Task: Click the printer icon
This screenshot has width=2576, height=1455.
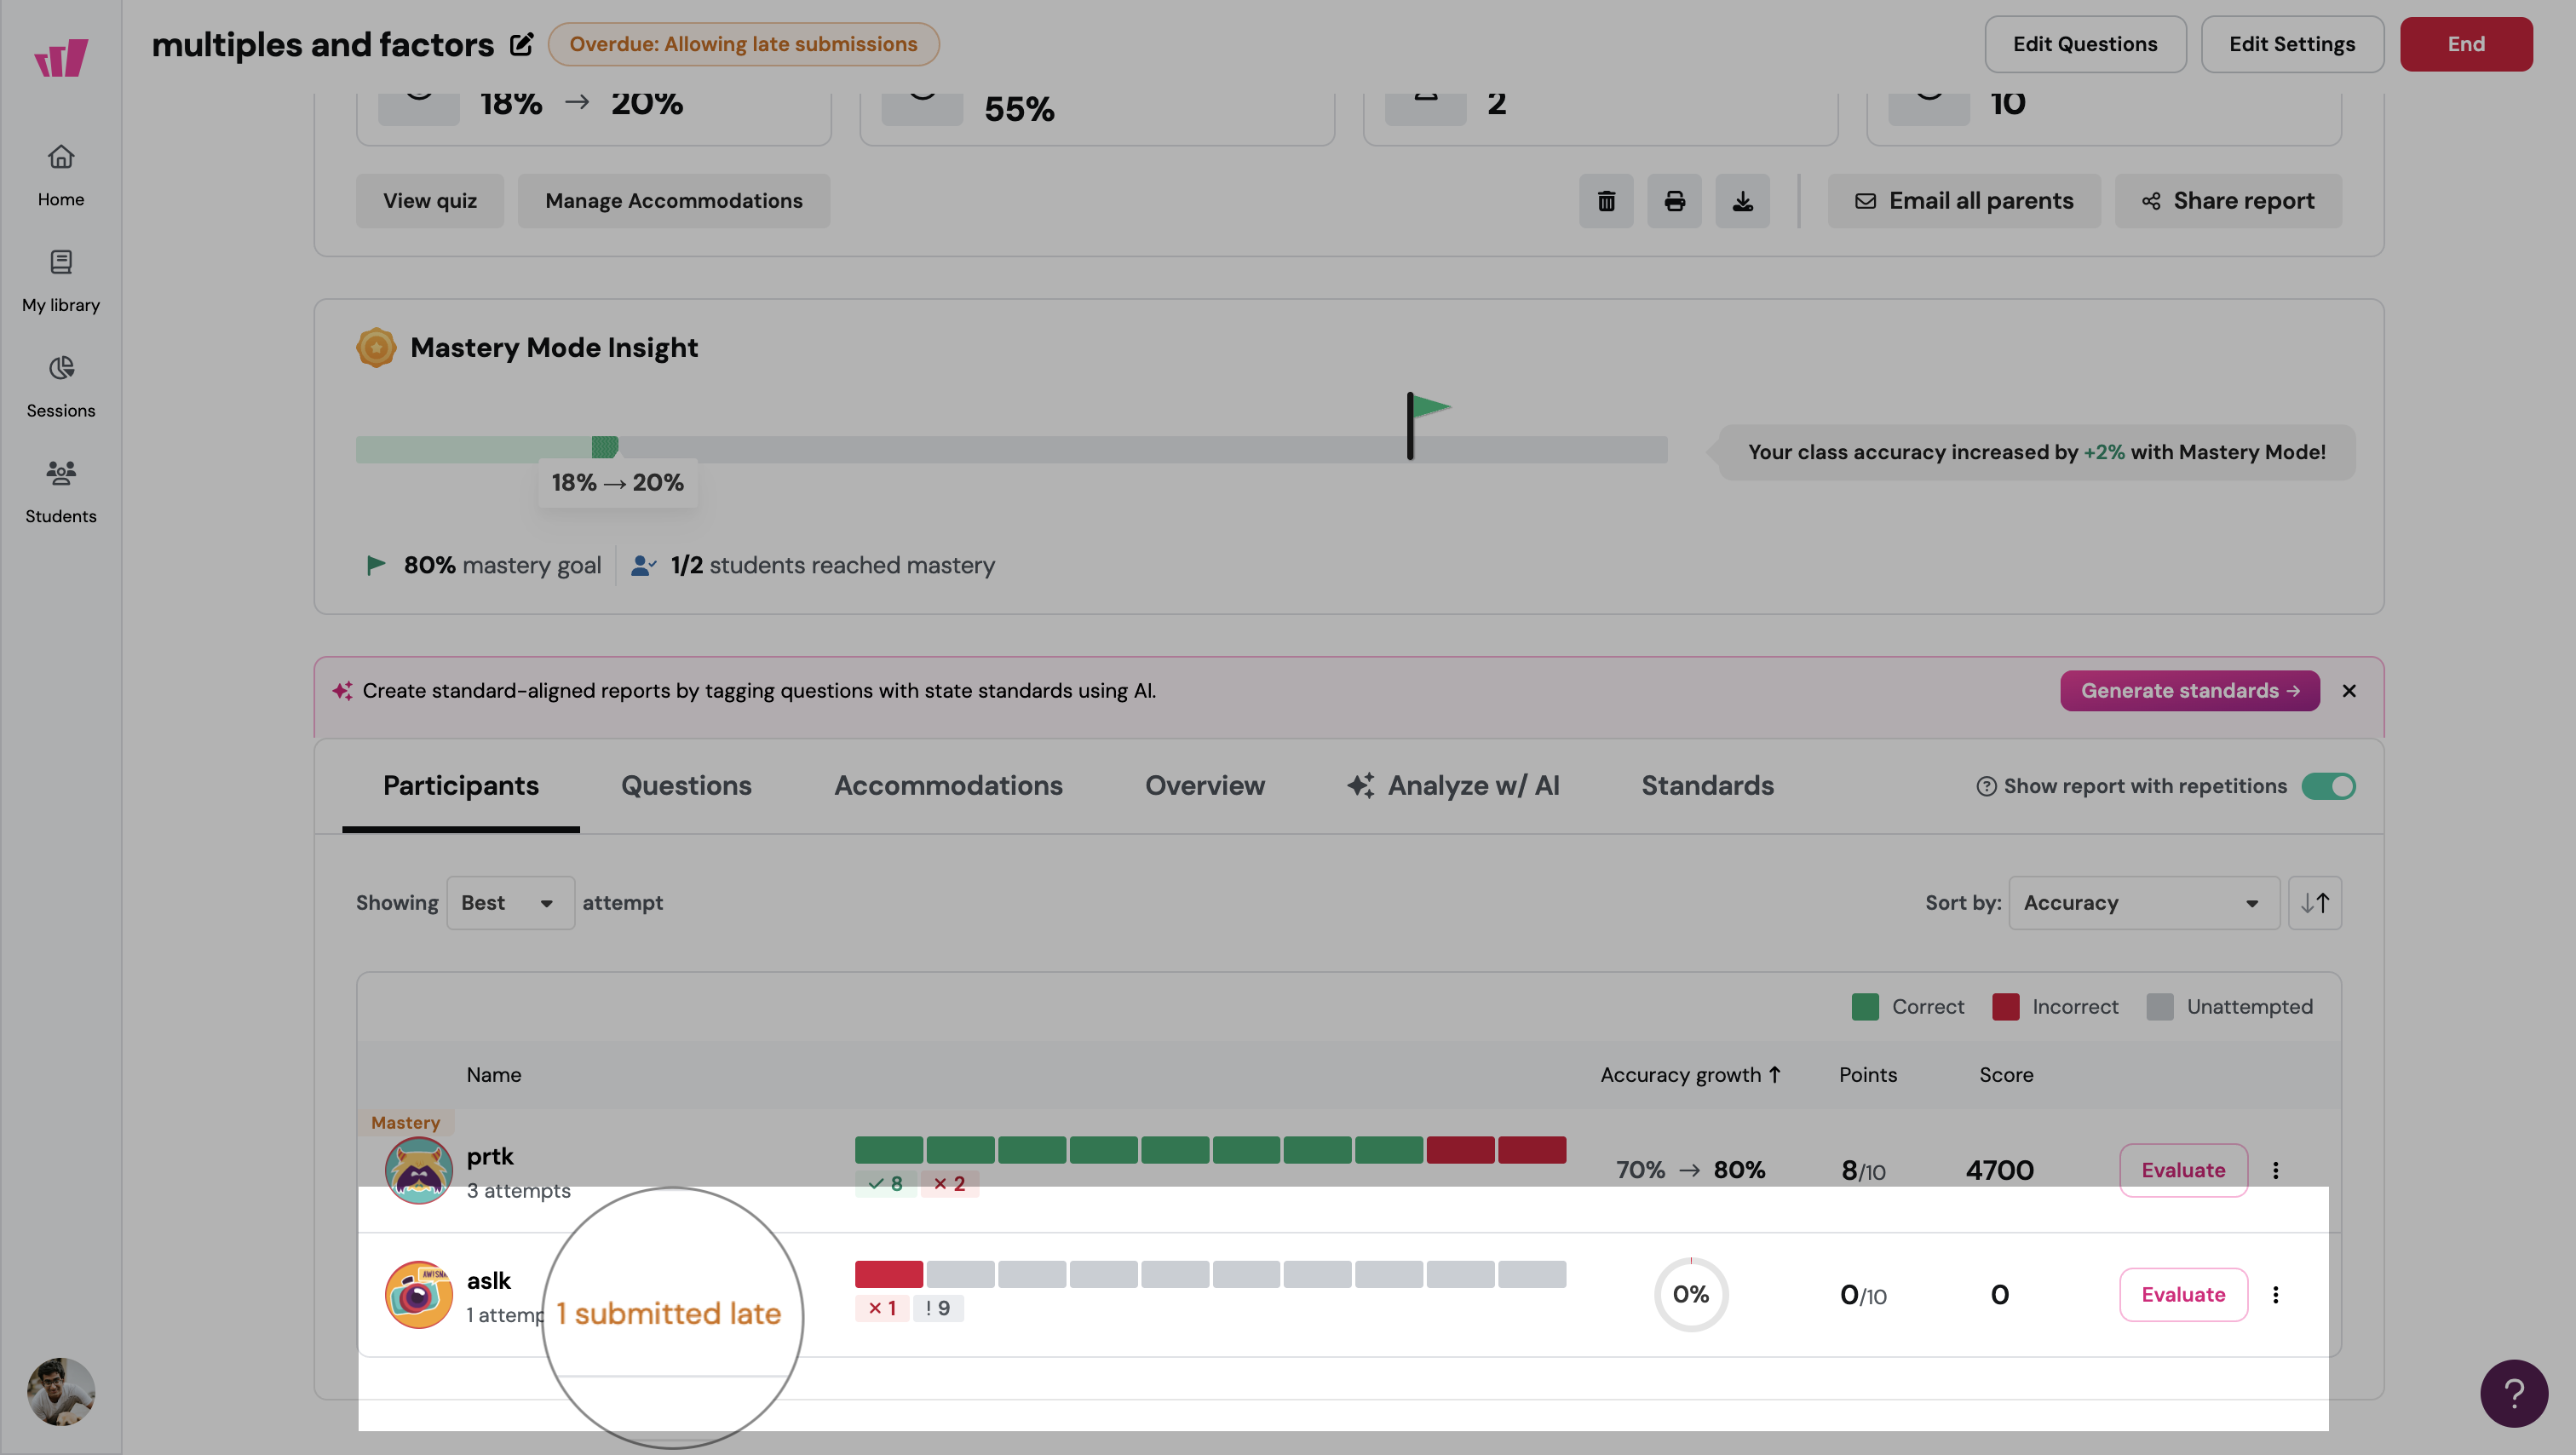Action: tap(1674, 201)
